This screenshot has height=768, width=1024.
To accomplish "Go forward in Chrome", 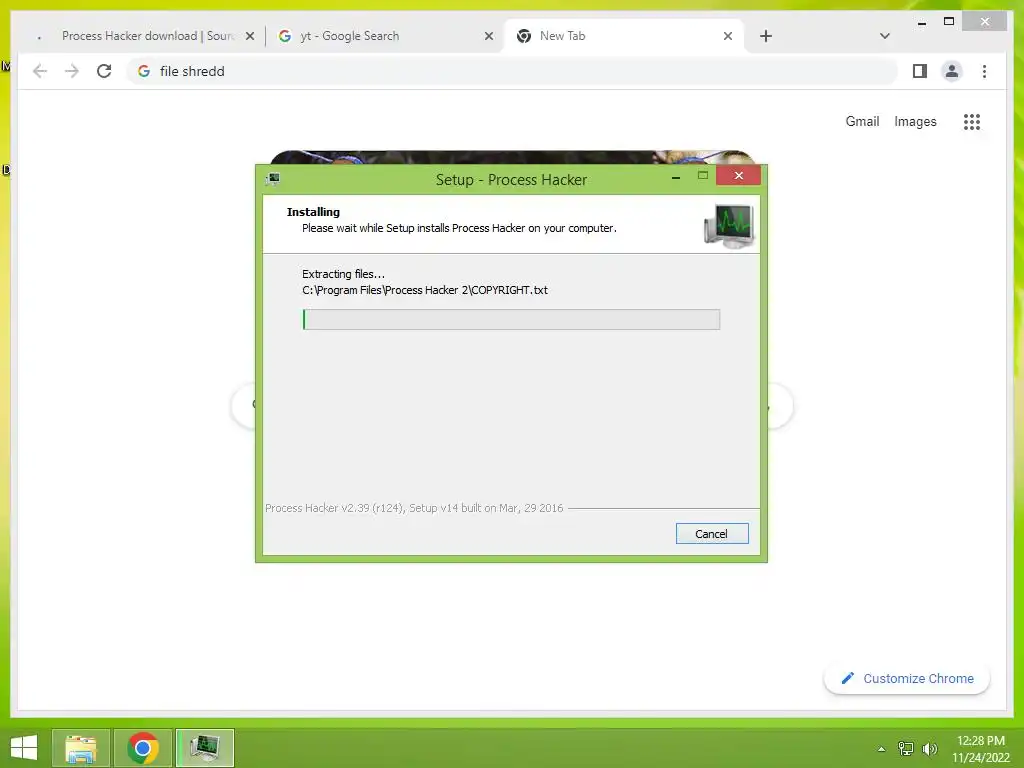I will tap(72, 71).
